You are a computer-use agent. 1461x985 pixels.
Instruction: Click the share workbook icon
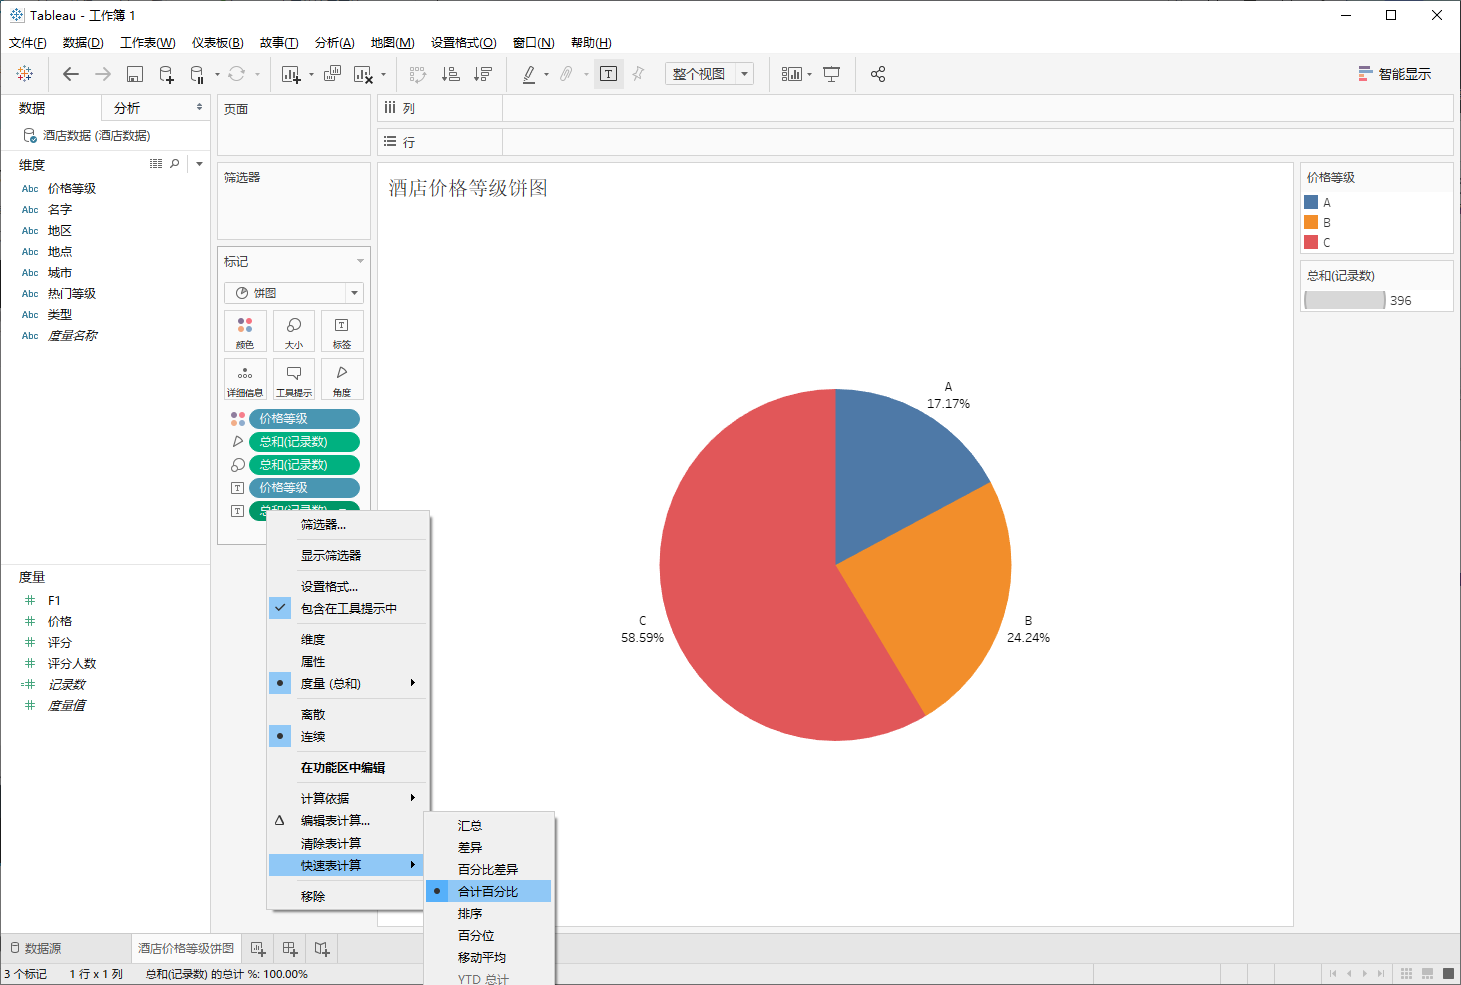pyautogui.click(x=878, y=74)
